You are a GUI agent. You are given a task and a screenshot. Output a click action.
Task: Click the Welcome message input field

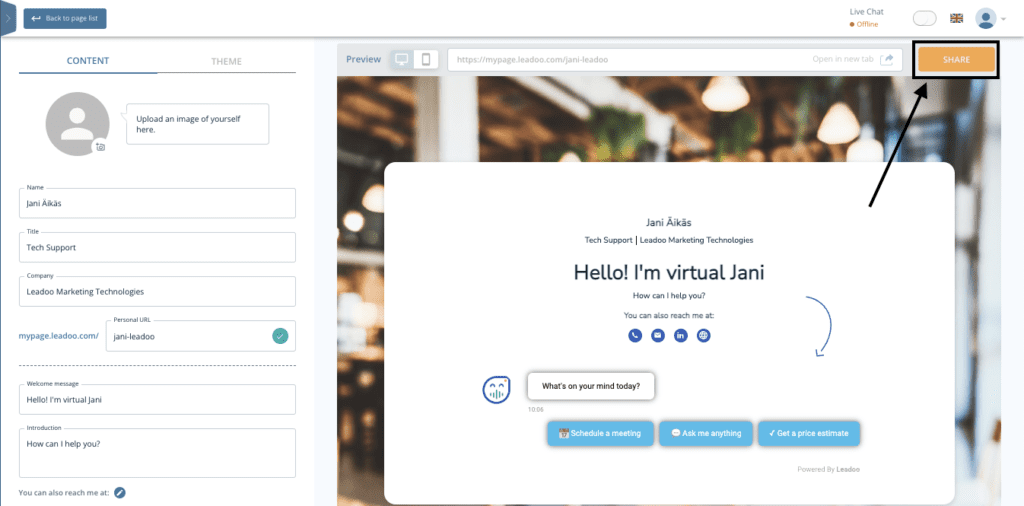(157, 400)
